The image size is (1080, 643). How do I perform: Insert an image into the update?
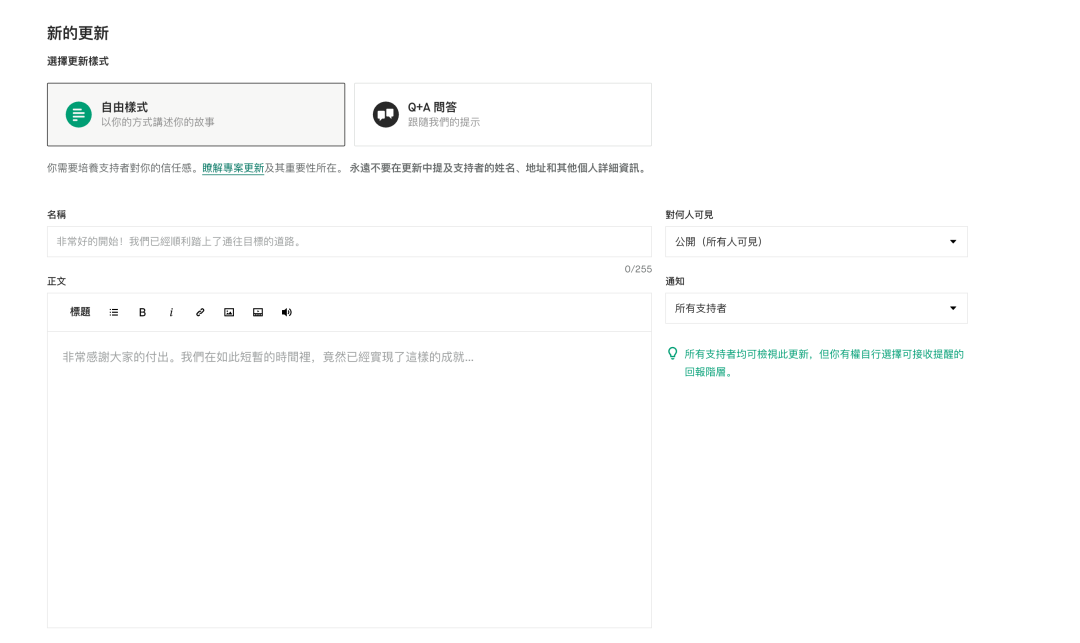pos(229,312)
